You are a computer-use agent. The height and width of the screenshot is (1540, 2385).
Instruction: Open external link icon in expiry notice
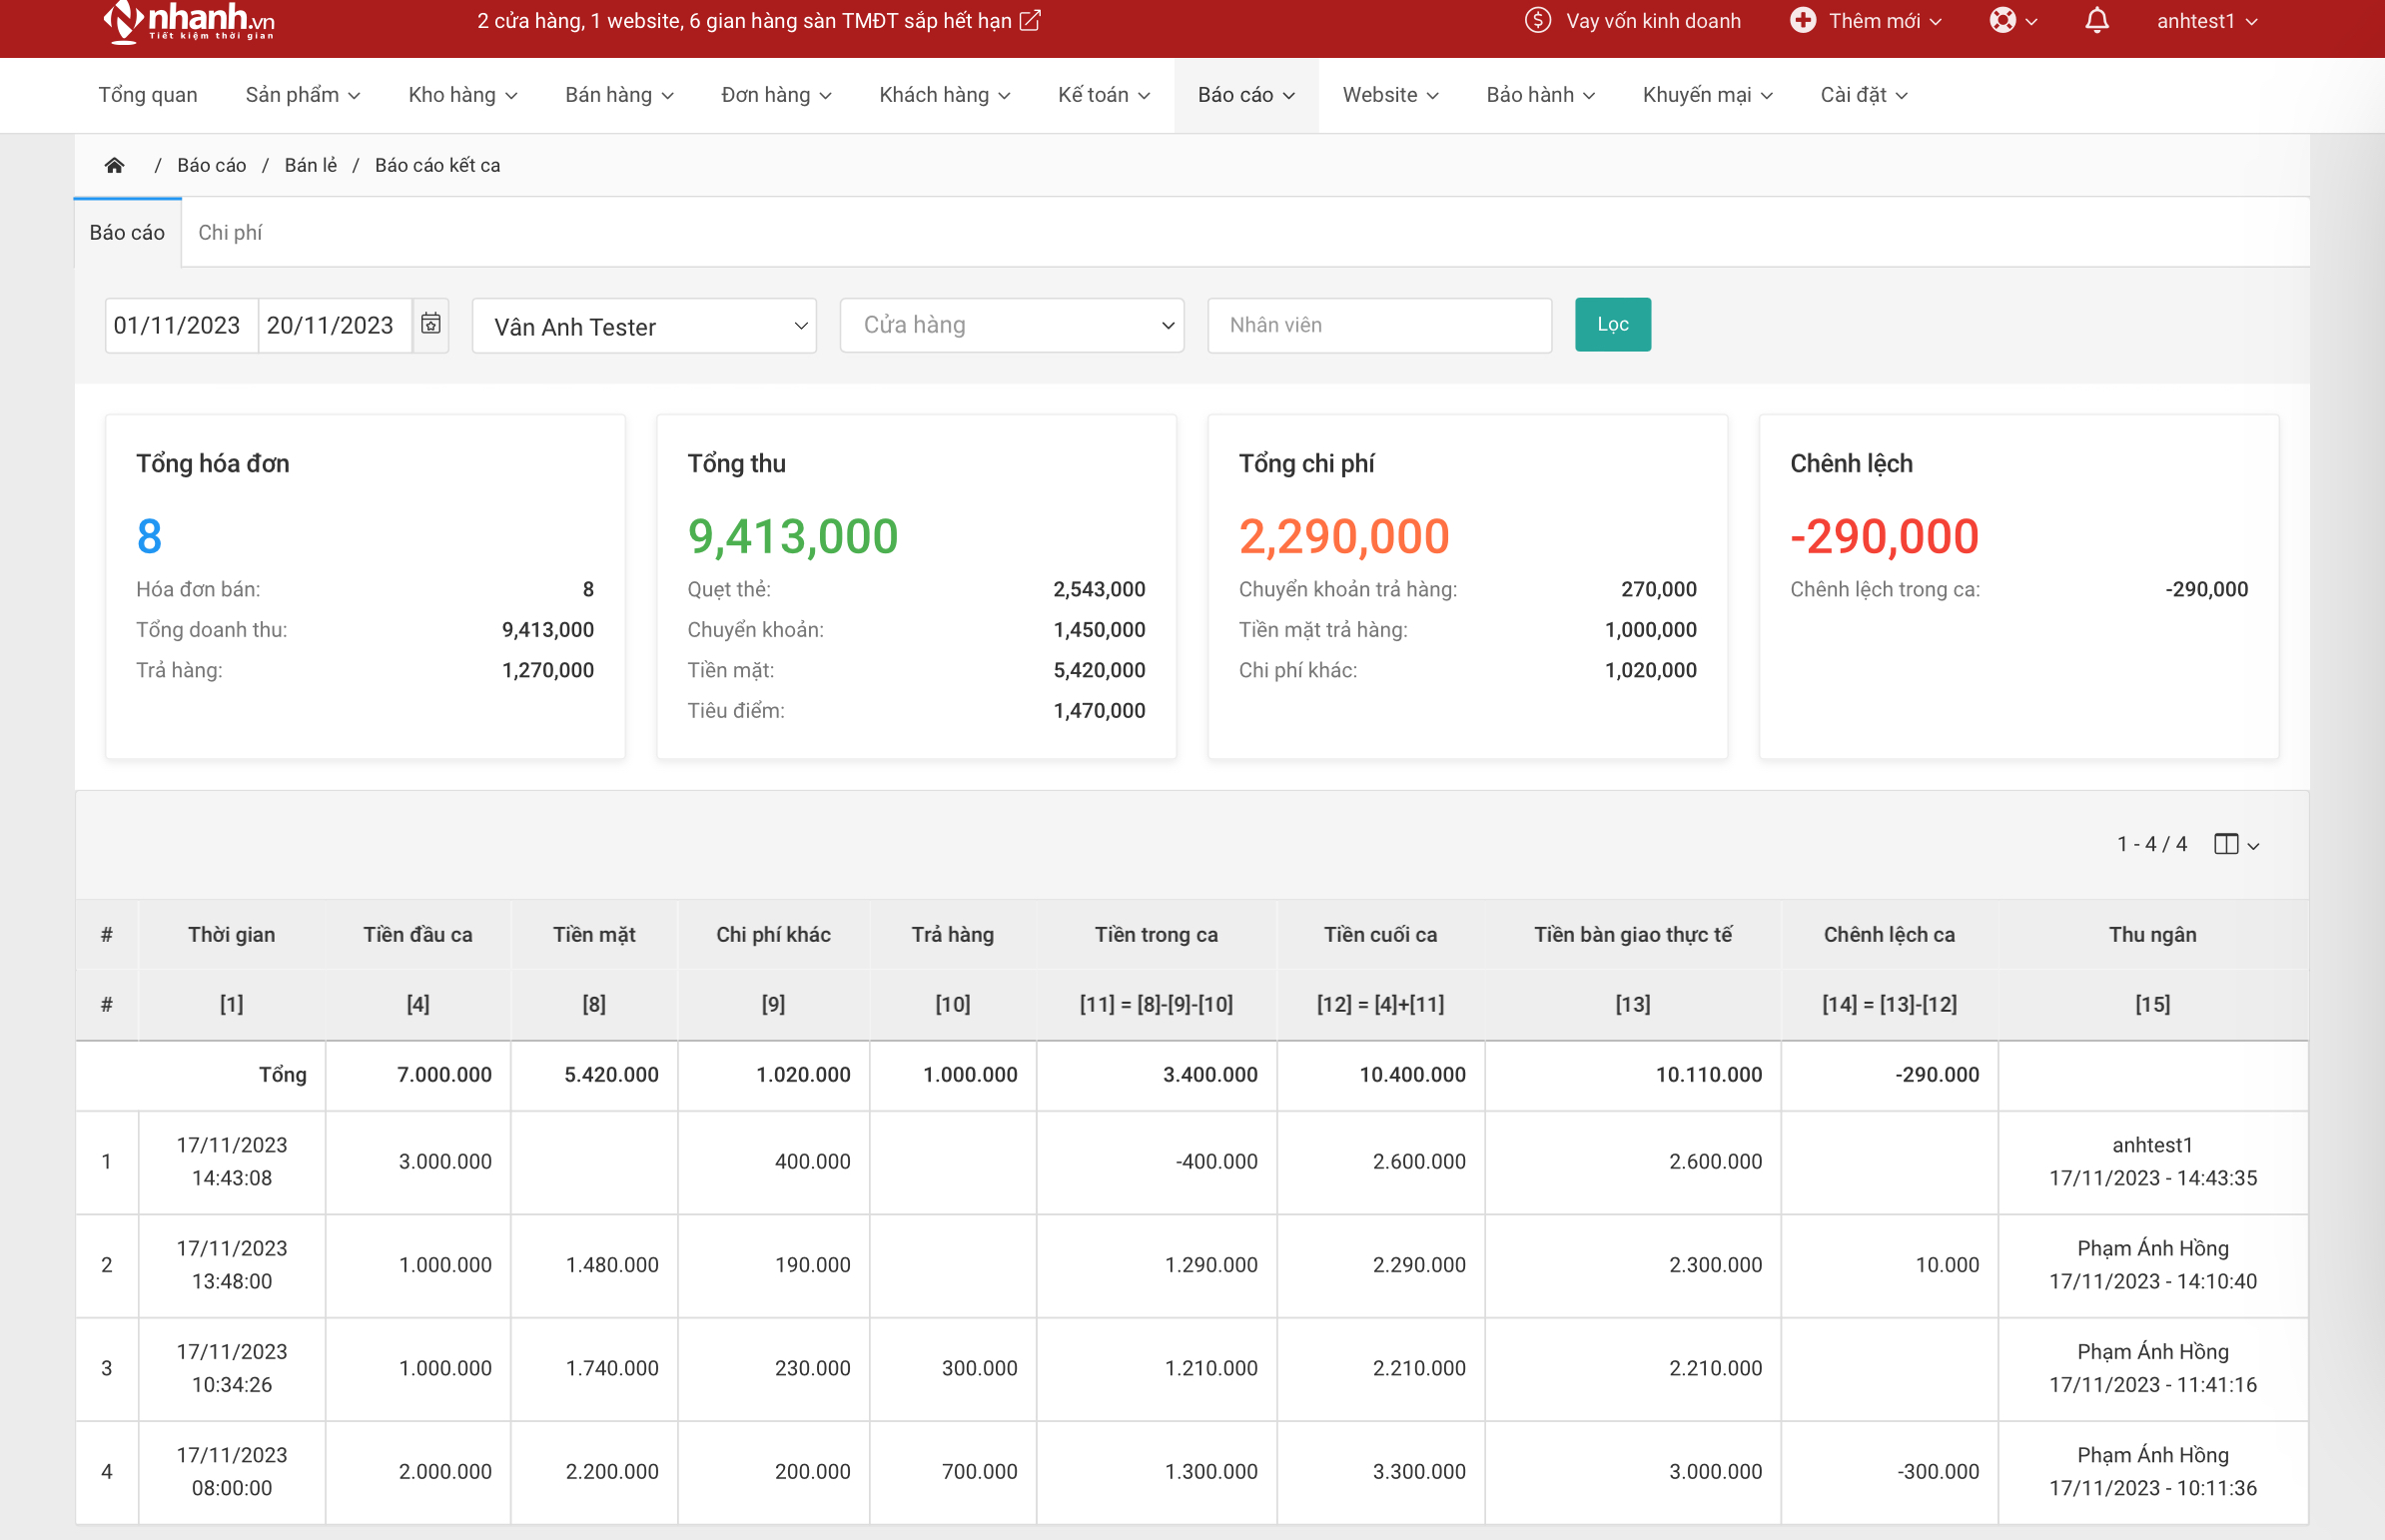[1030, 21]
